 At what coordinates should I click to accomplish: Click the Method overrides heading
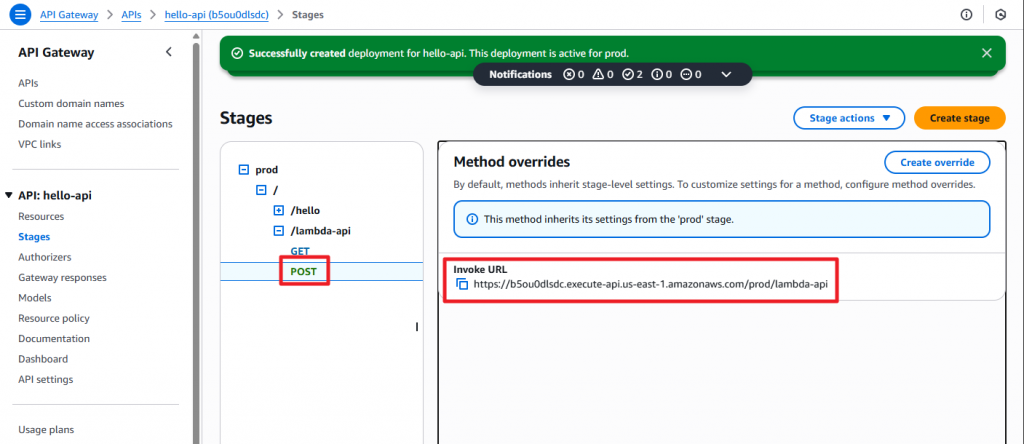[511, 161]
